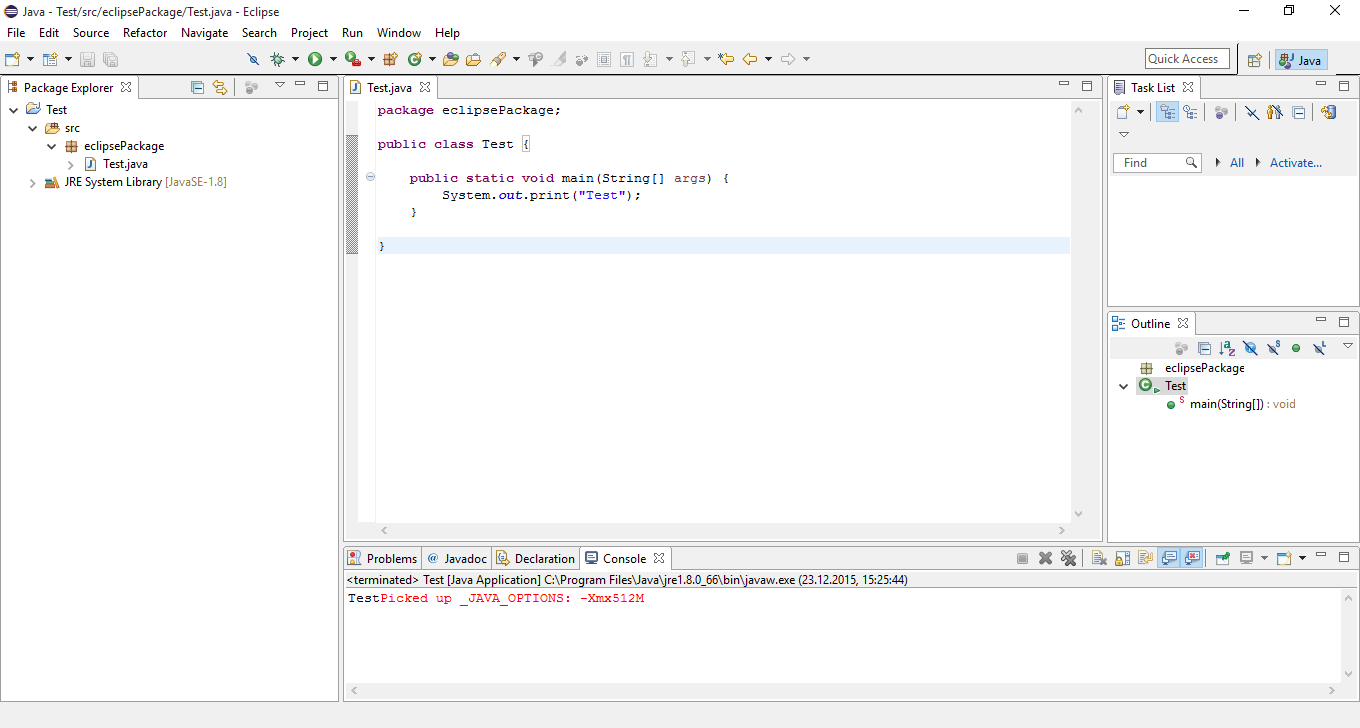
Task: Click Remove All Terminated Launches in Console
Action: 1068,558
